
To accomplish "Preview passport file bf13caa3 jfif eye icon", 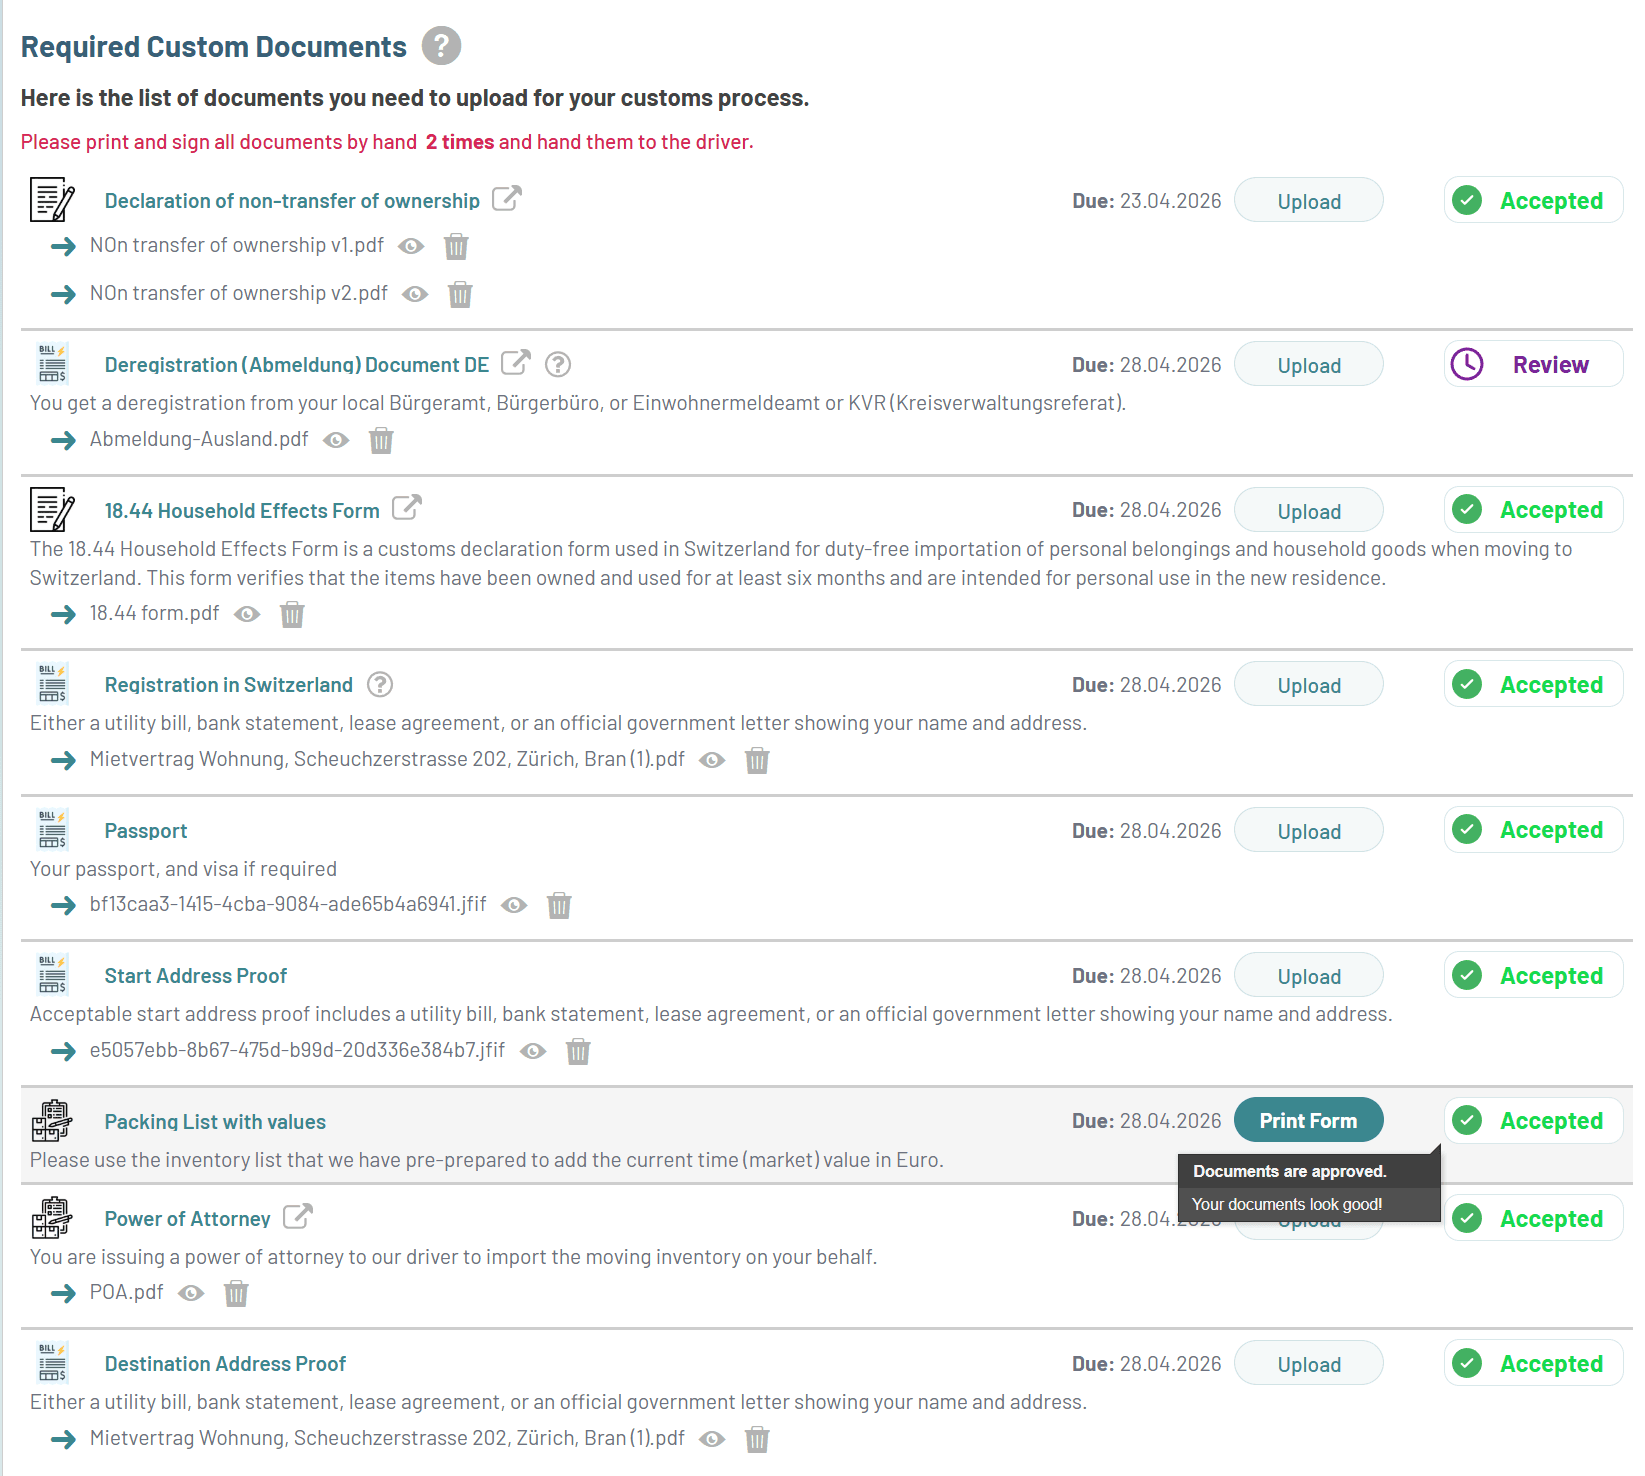I will 514,905.
